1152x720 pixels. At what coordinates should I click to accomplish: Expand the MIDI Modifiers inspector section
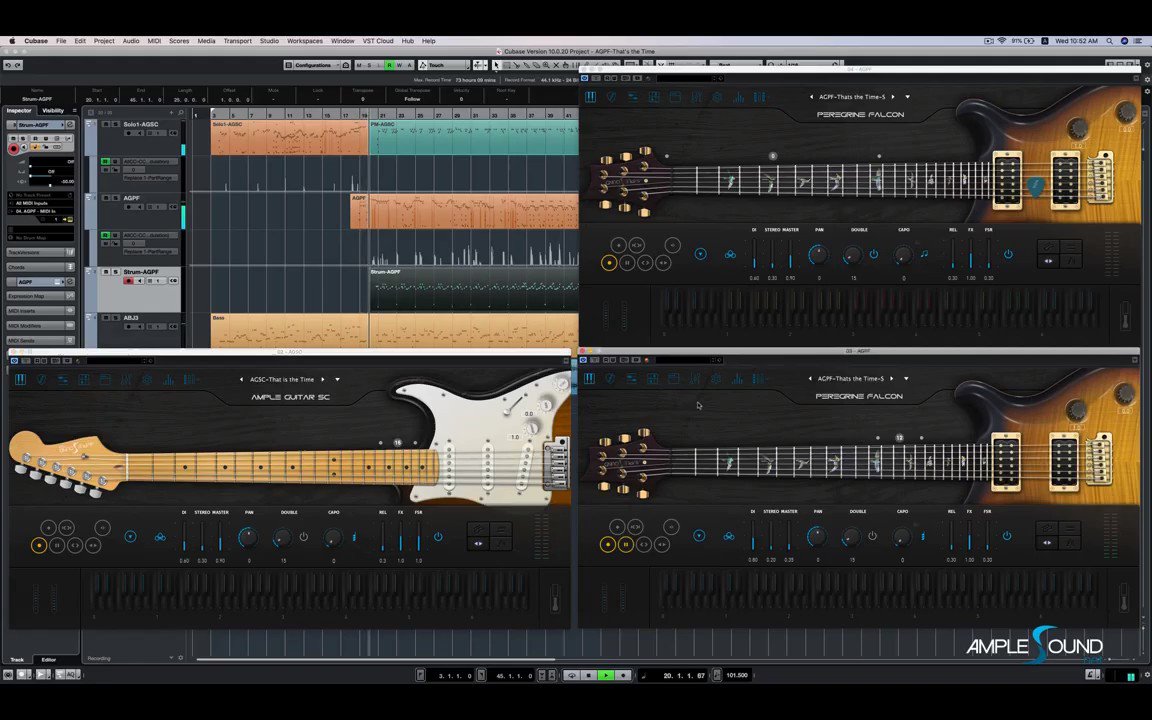[40, 325]
